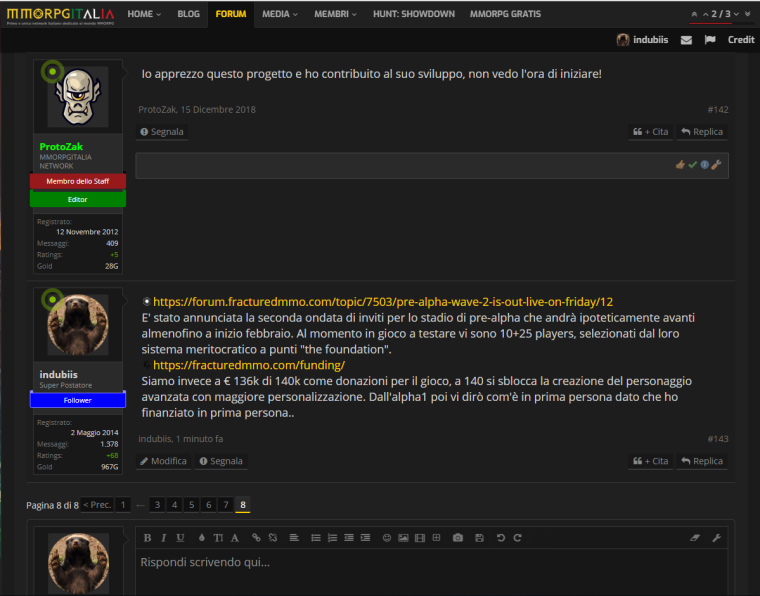This screenshot has width=760, height=596.
Task: Undo the last edit in editor
Action: point(501,538)
